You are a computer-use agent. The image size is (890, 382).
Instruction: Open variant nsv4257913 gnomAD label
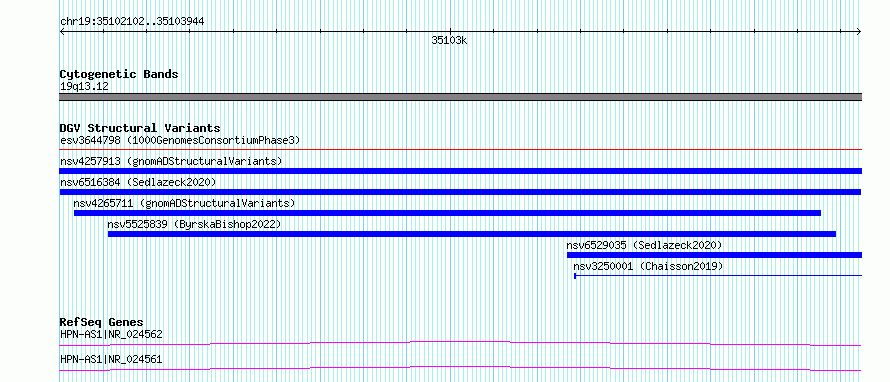(x=171, y=161)
